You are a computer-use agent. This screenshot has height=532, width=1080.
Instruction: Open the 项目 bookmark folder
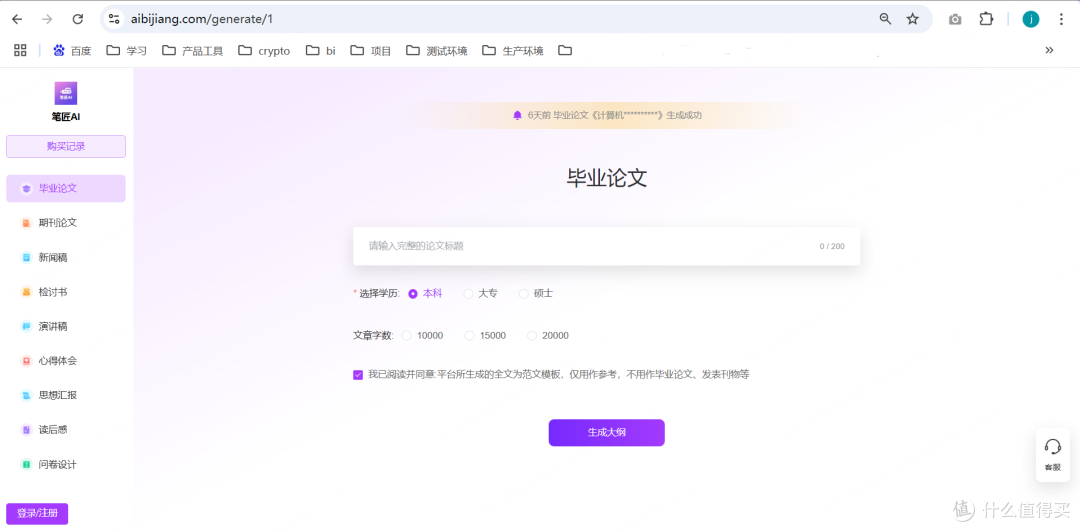pyautogui.click(x=371, y=50)
